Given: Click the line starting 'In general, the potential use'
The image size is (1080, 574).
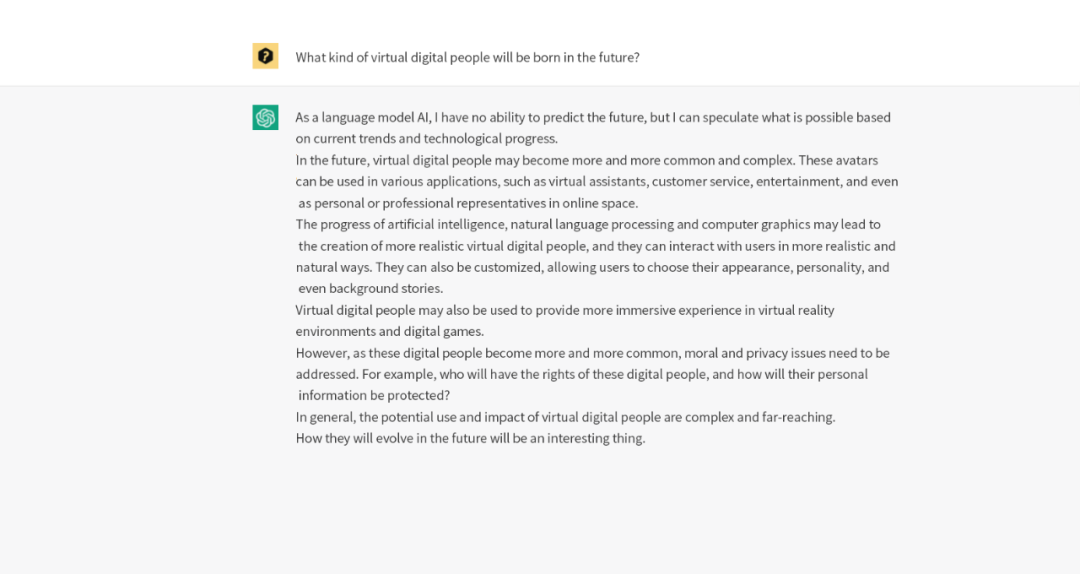Looking at the screenshot, I should 565,417.
